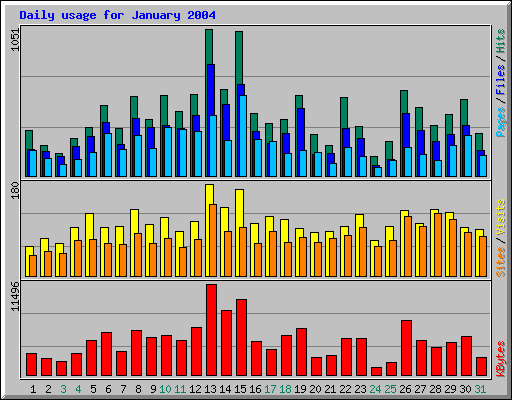Click day 20 on the x-axis
Image resolution: width=512 pixels, height=400 pixels.
click(315, 389)
